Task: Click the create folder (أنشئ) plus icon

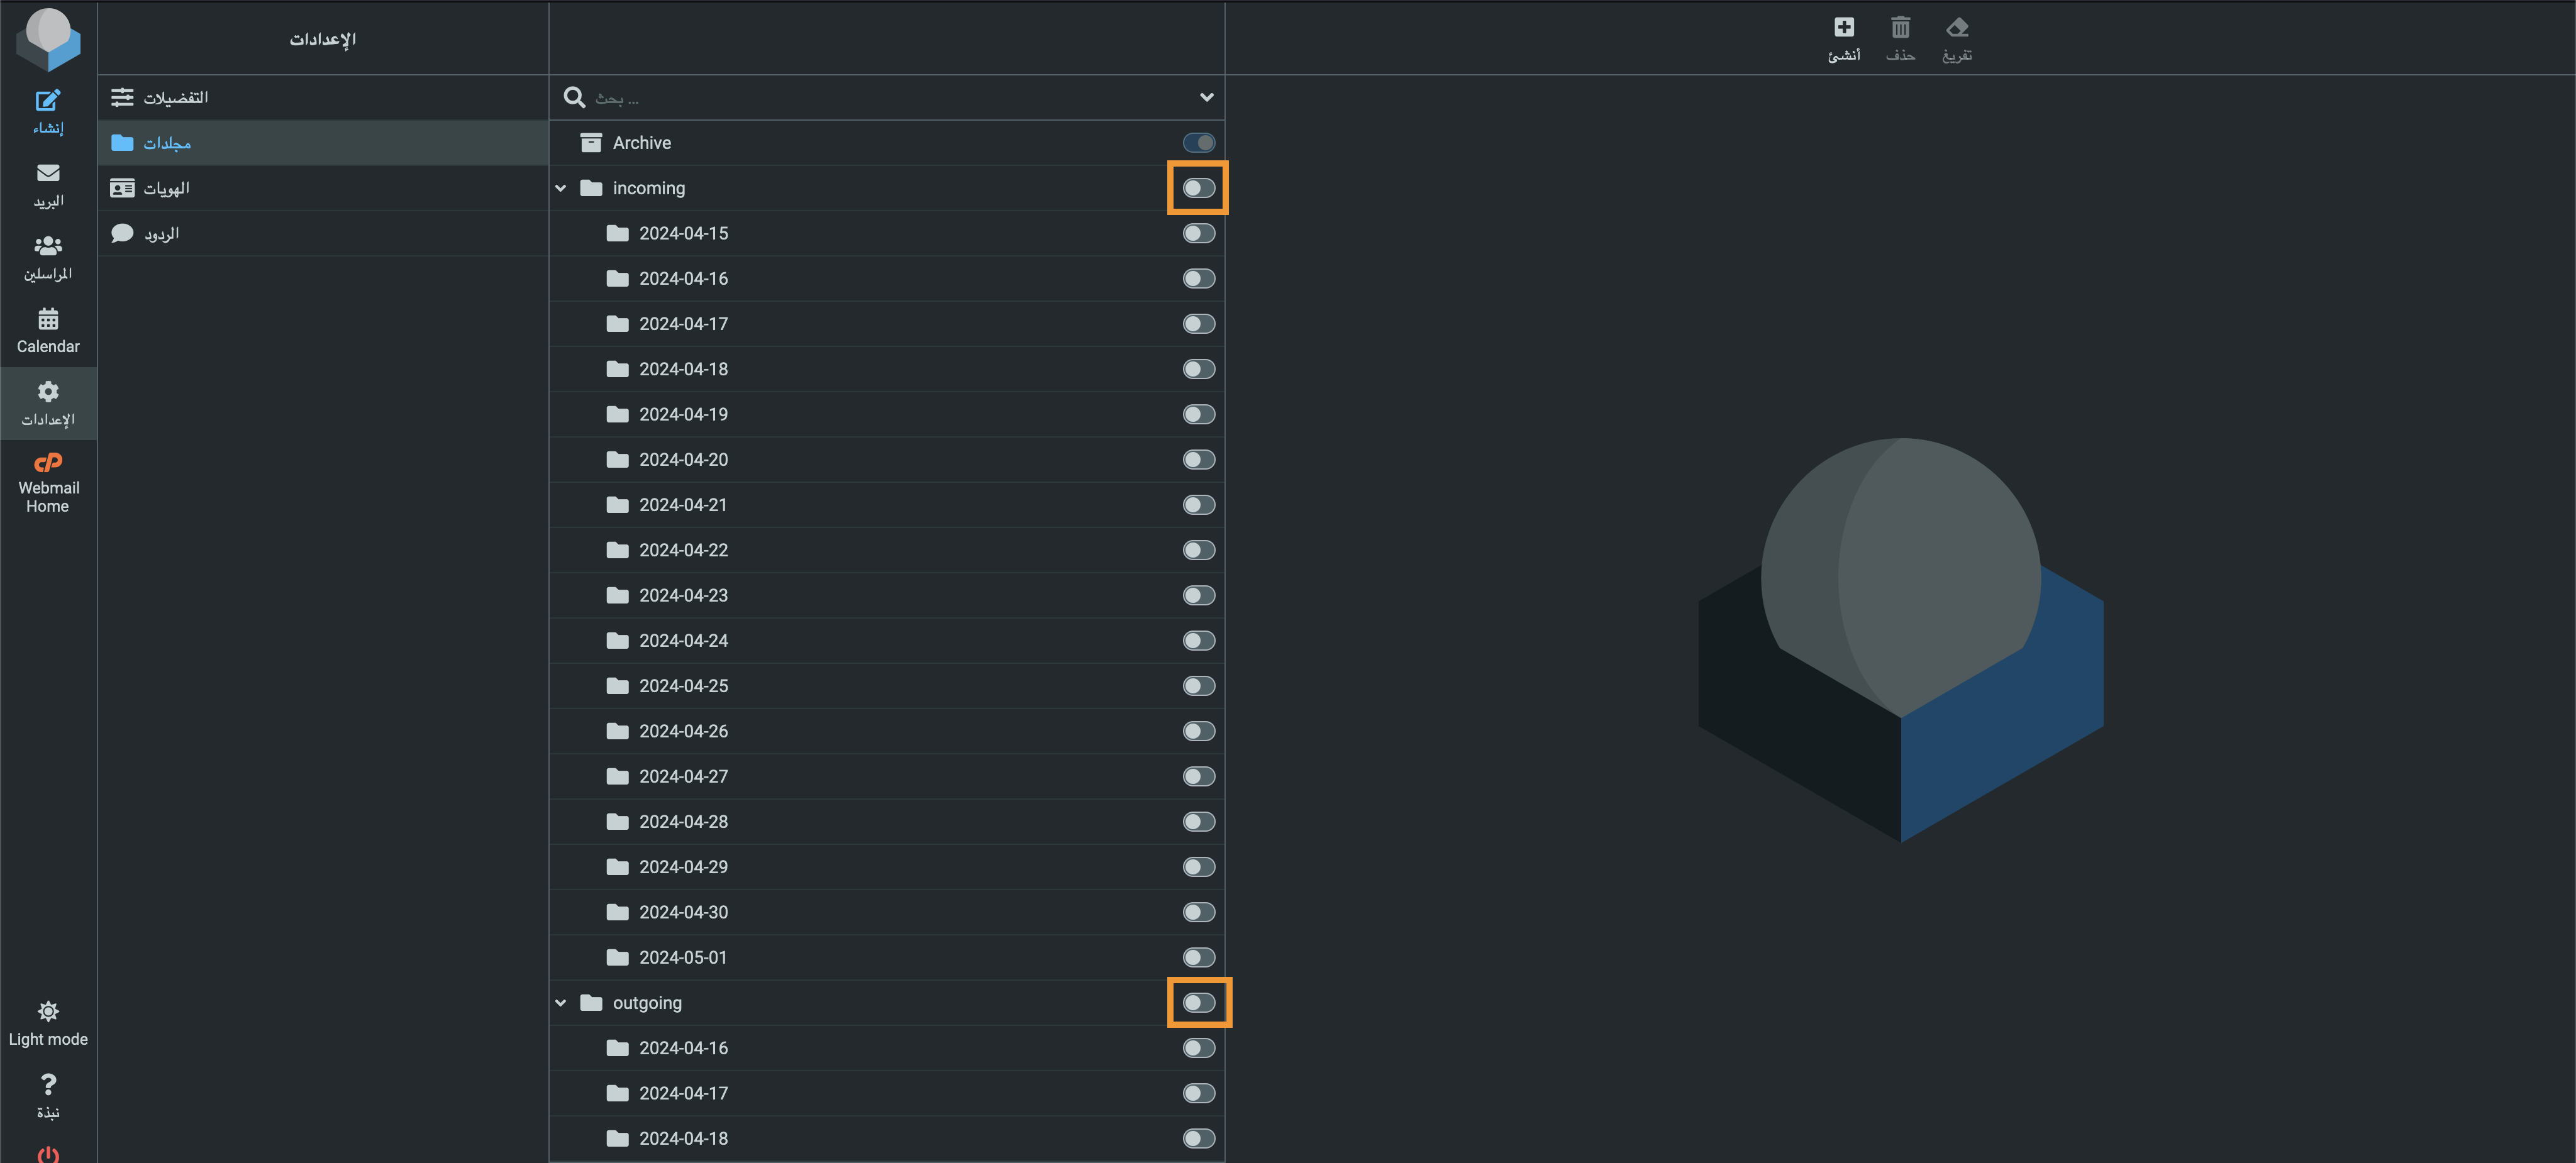Action: coord(1844,27)
